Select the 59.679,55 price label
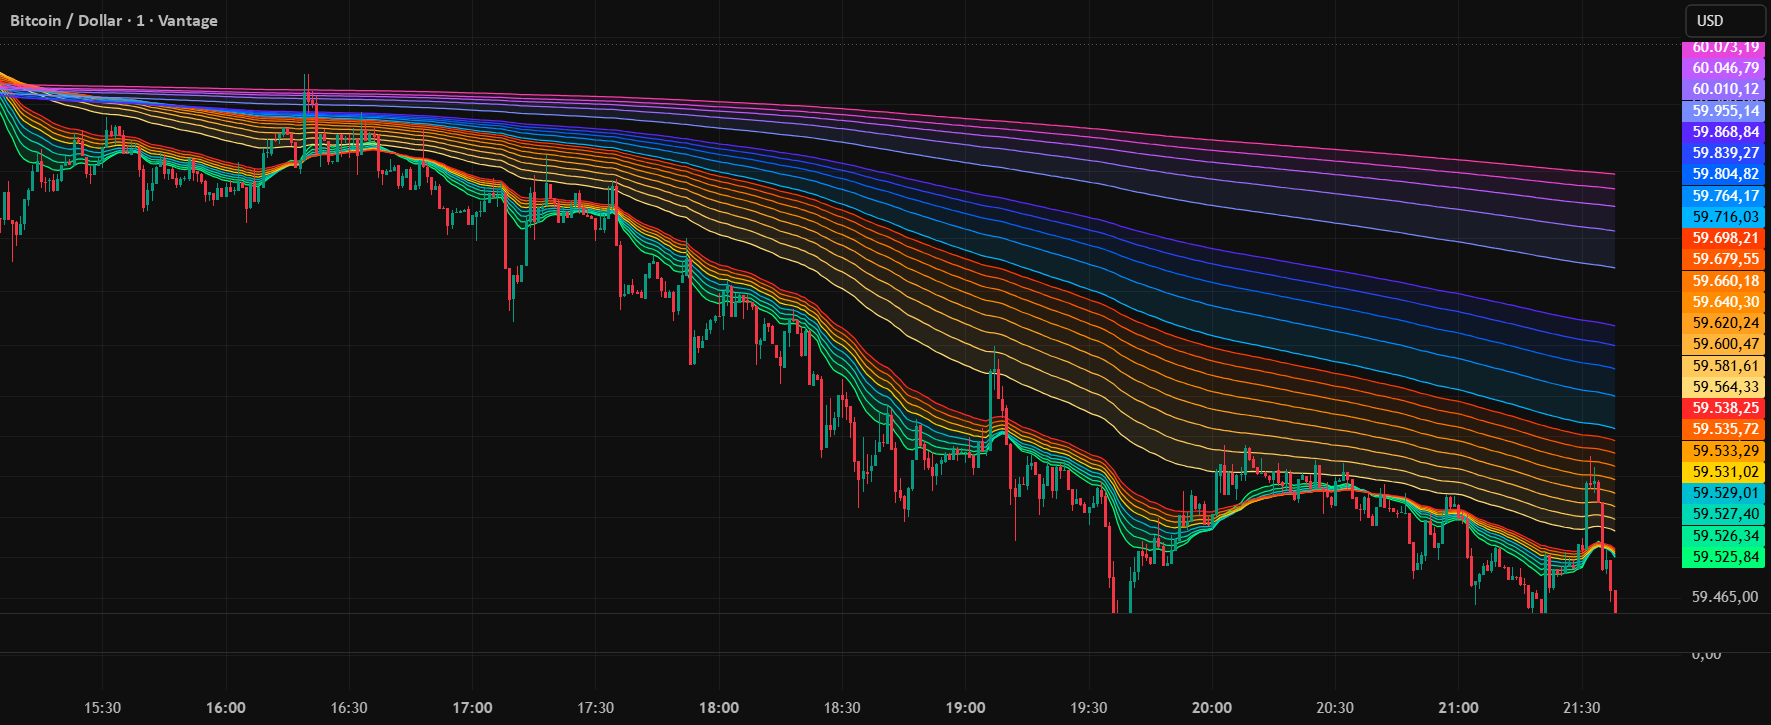Image resolution: width=1771 pixels, height=725 pixels. coord(1725,259)
